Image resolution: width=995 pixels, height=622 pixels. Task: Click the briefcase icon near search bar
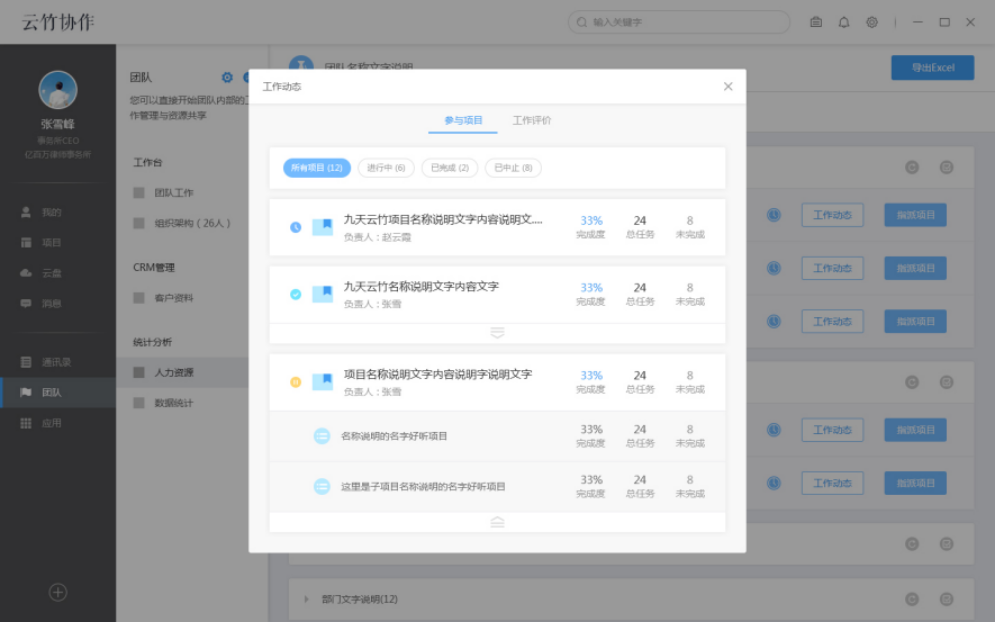click(x=815, y=21)
